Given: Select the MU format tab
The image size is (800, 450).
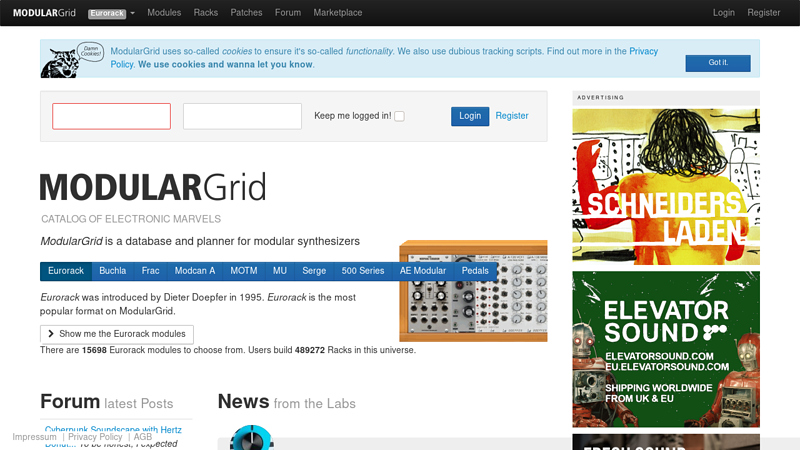Looking at the screenshot, I should click(x=280, y=271).
